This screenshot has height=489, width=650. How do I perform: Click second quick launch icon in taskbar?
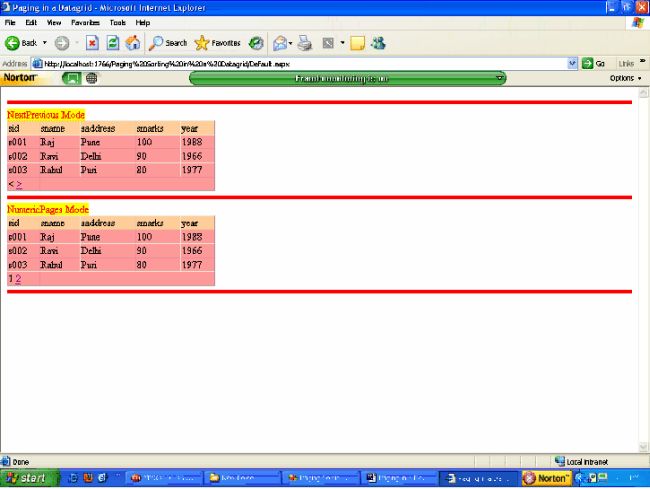[x=88, y=478]
